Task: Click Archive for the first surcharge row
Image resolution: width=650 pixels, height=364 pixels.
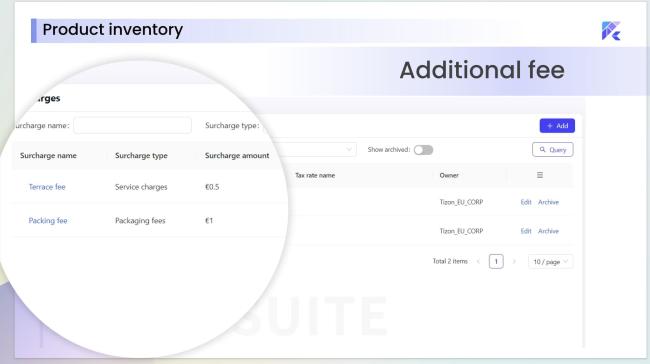Action: click(548, 202)
